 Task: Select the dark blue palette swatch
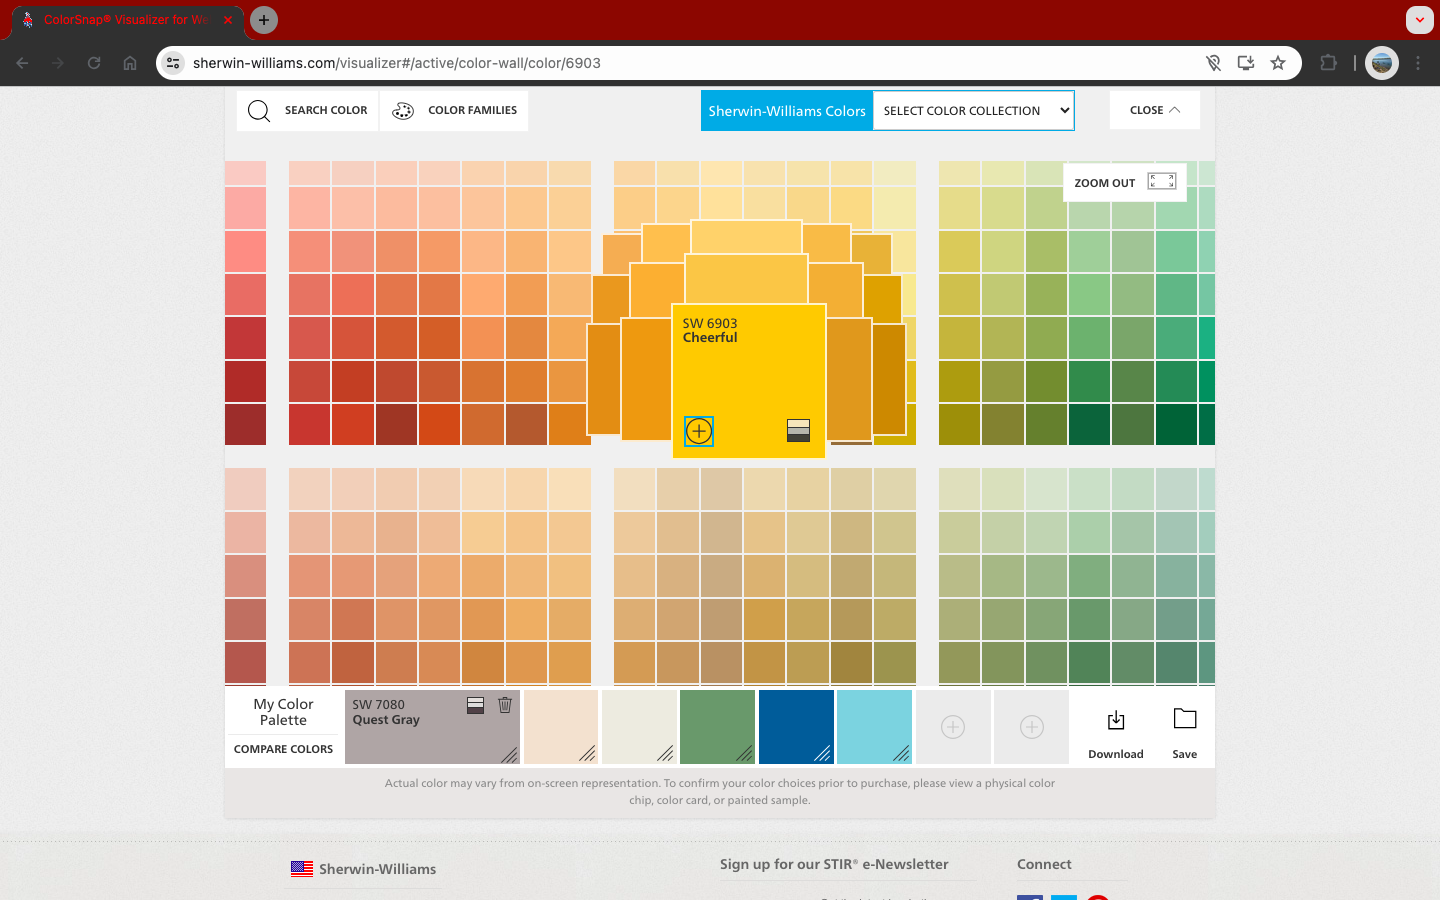[x=796, y=727]
